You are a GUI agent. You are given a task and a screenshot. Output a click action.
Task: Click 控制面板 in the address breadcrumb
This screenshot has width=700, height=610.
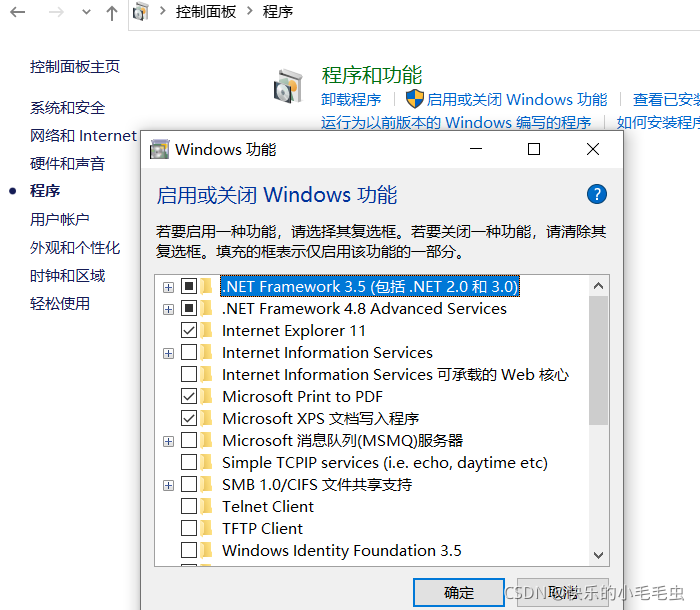click(x=206, y=12)
